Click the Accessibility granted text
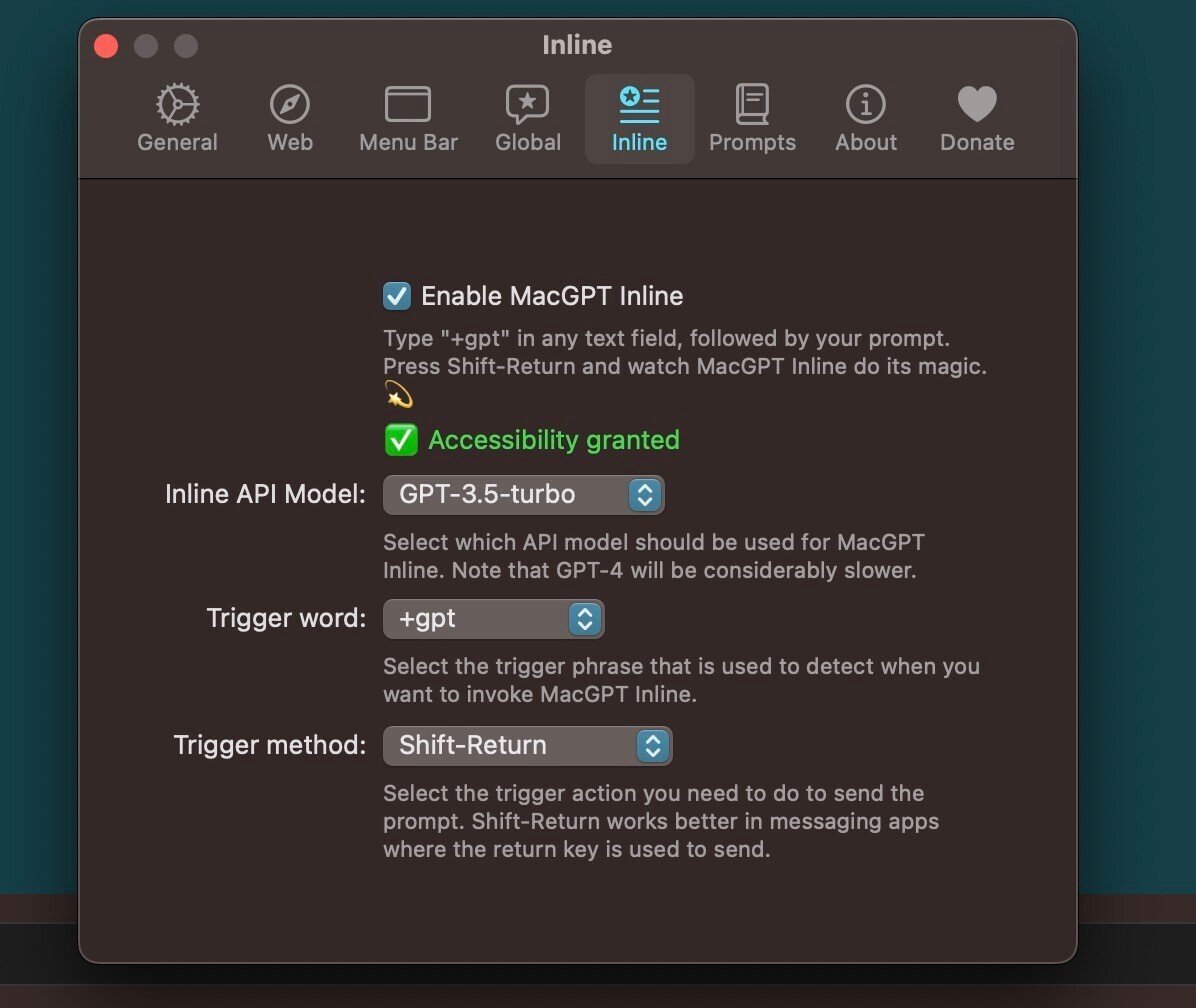The image size is (1196, 1008). tap(554, 440)
